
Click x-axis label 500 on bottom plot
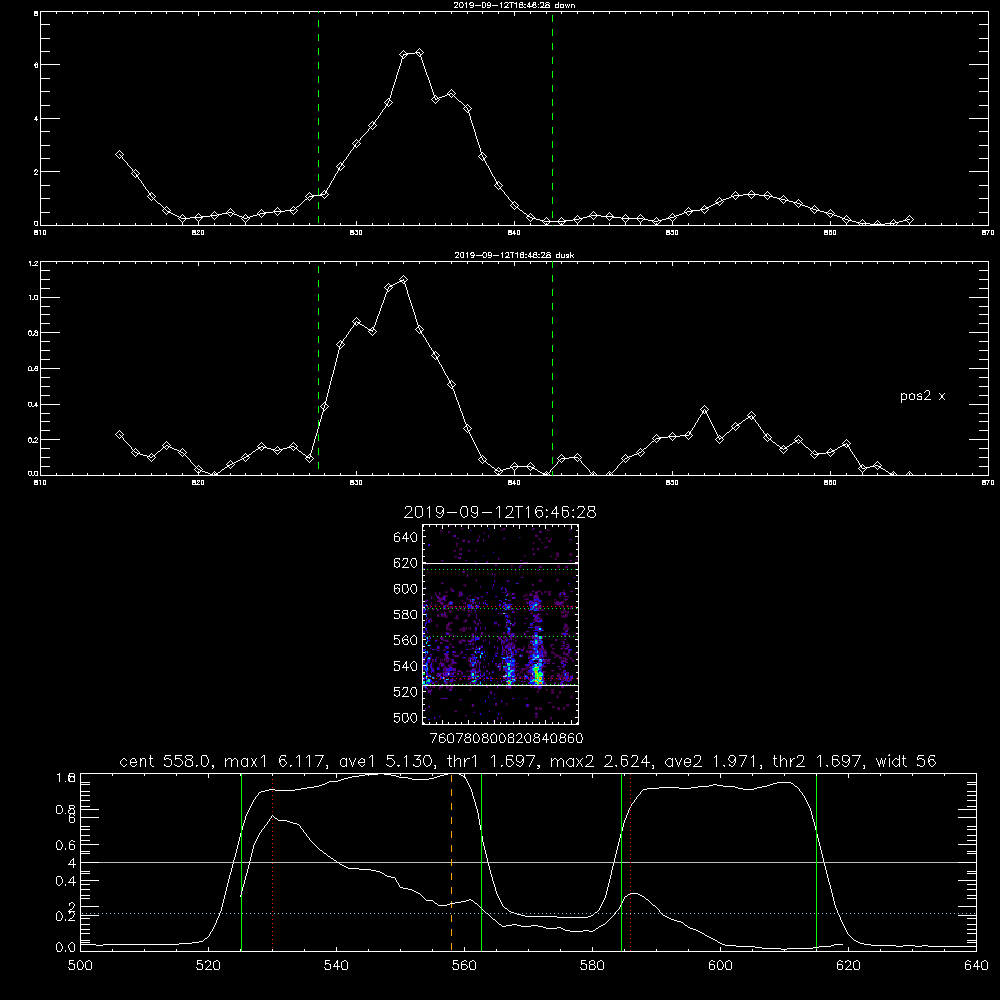point(80,966)
